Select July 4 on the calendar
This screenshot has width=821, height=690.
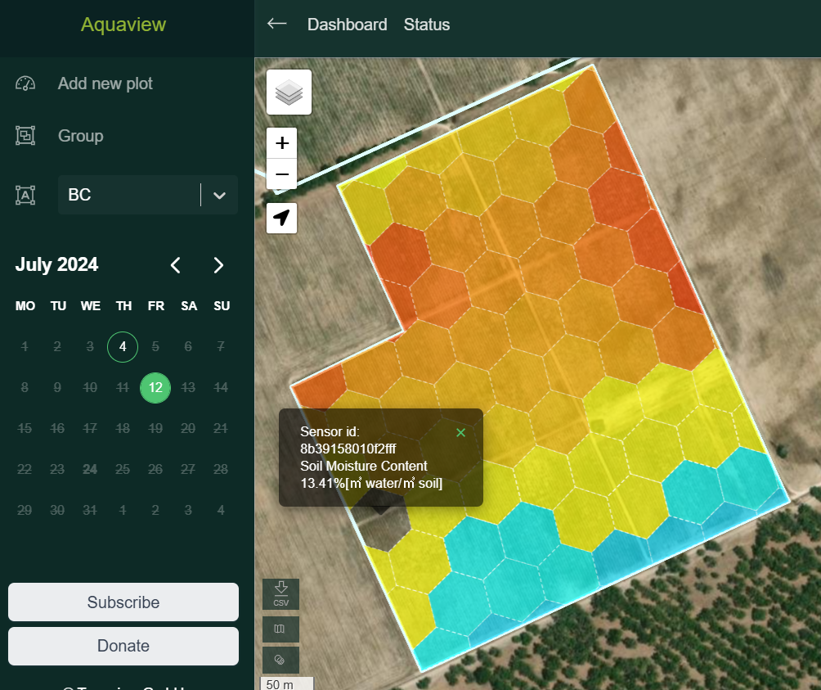(x=123, y=347)
